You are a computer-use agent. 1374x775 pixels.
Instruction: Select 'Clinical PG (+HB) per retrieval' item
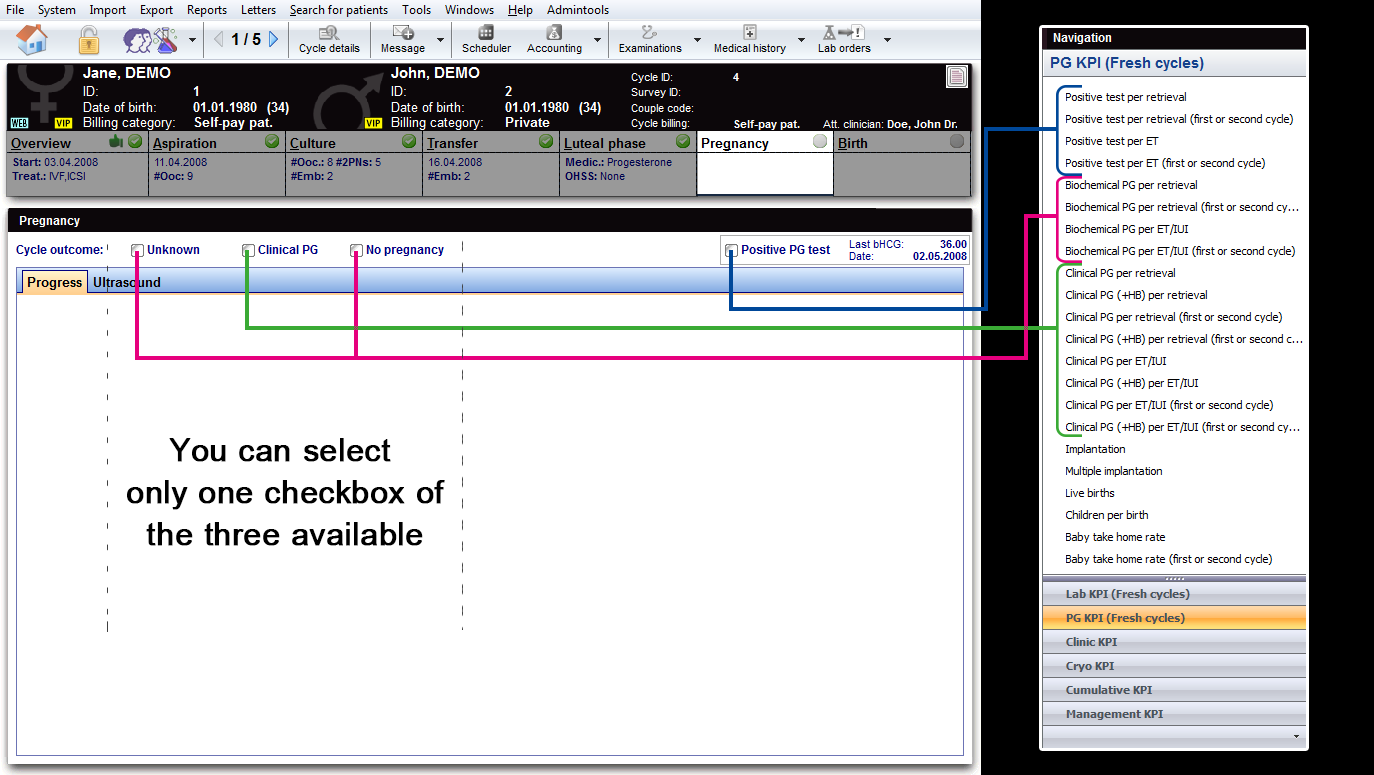coord(1136,295)
